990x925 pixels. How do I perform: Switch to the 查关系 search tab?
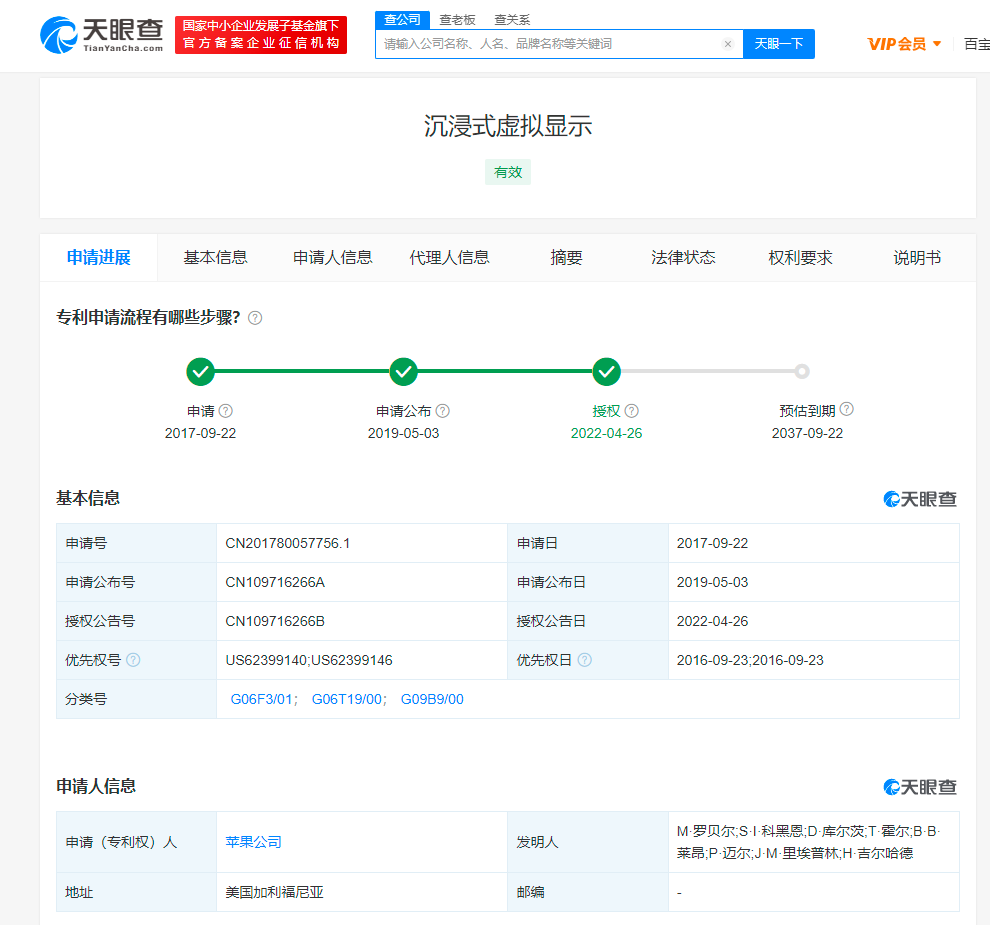coord(512,20)
